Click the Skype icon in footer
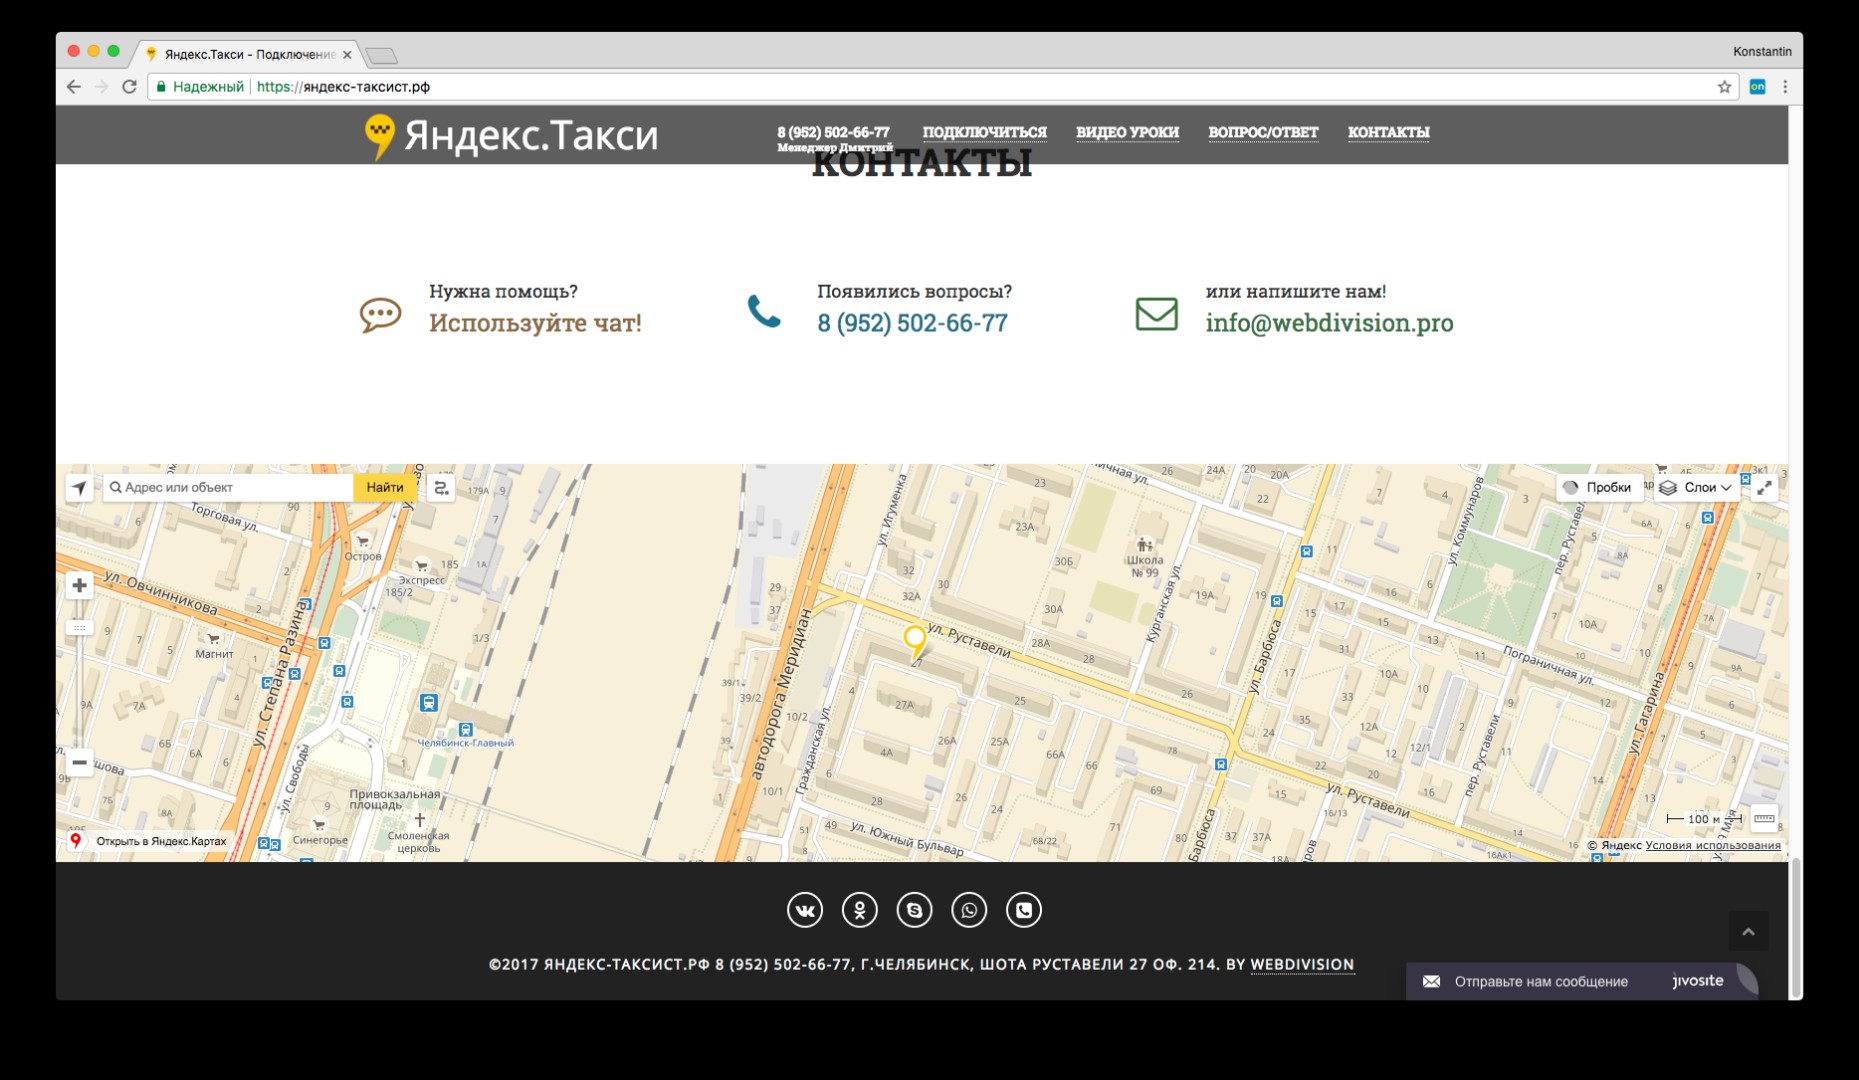Image resolution: width=1859 pixels, height=1080 pixels. coord(914,910)
